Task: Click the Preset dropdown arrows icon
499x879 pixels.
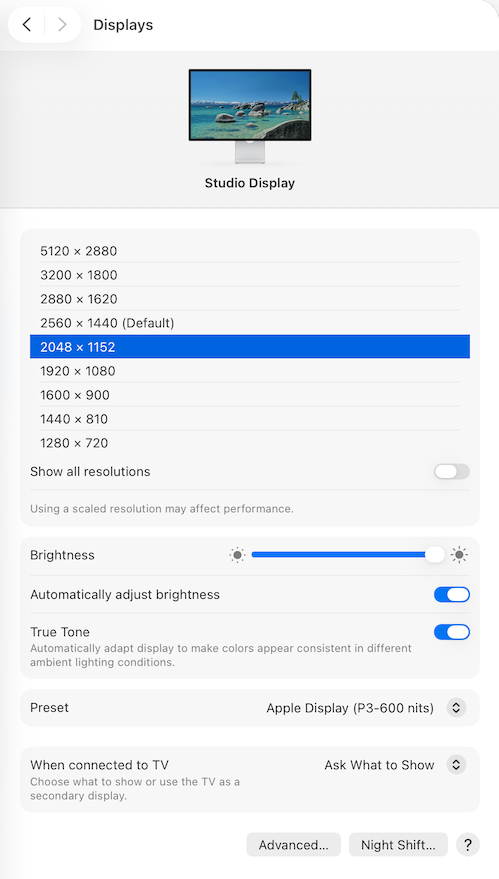Action: [456, 708]
